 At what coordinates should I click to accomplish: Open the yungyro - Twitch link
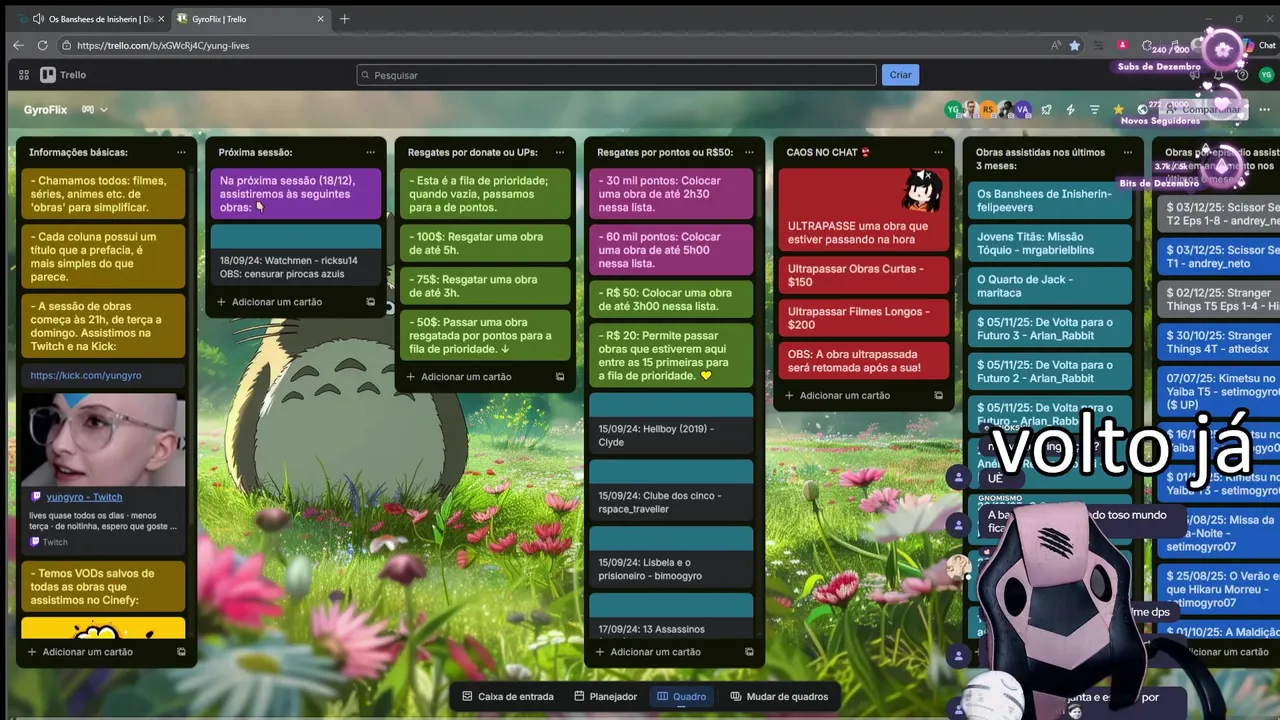84,496
